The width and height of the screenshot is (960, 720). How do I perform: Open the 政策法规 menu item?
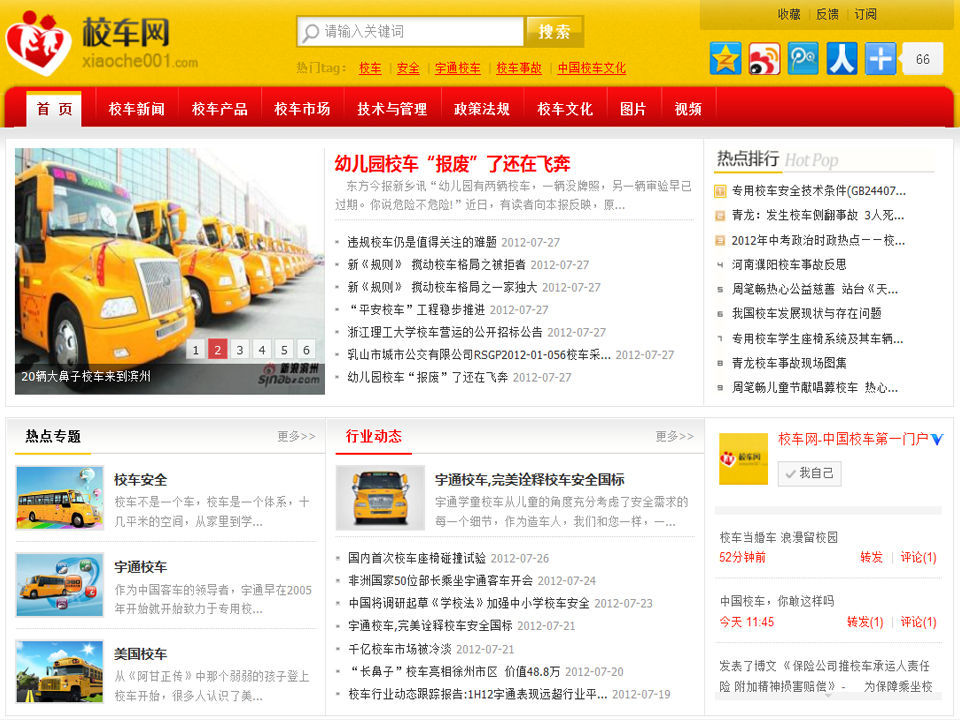click(482, 109)
